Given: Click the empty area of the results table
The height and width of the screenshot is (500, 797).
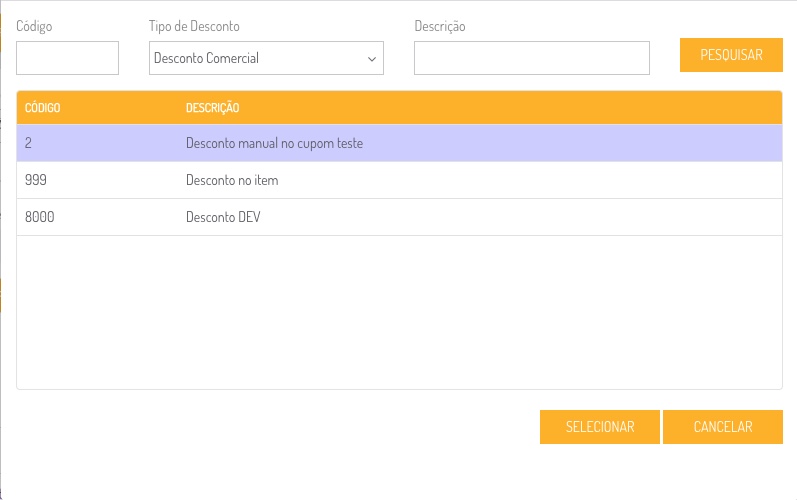Looking at the screenshot, I should point(399,312).
